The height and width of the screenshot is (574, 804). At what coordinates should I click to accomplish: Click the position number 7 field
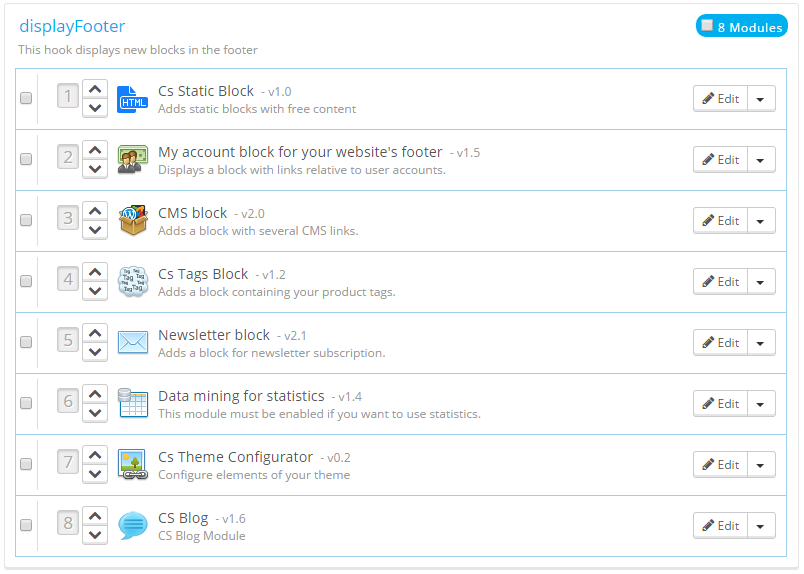(68, 463)
